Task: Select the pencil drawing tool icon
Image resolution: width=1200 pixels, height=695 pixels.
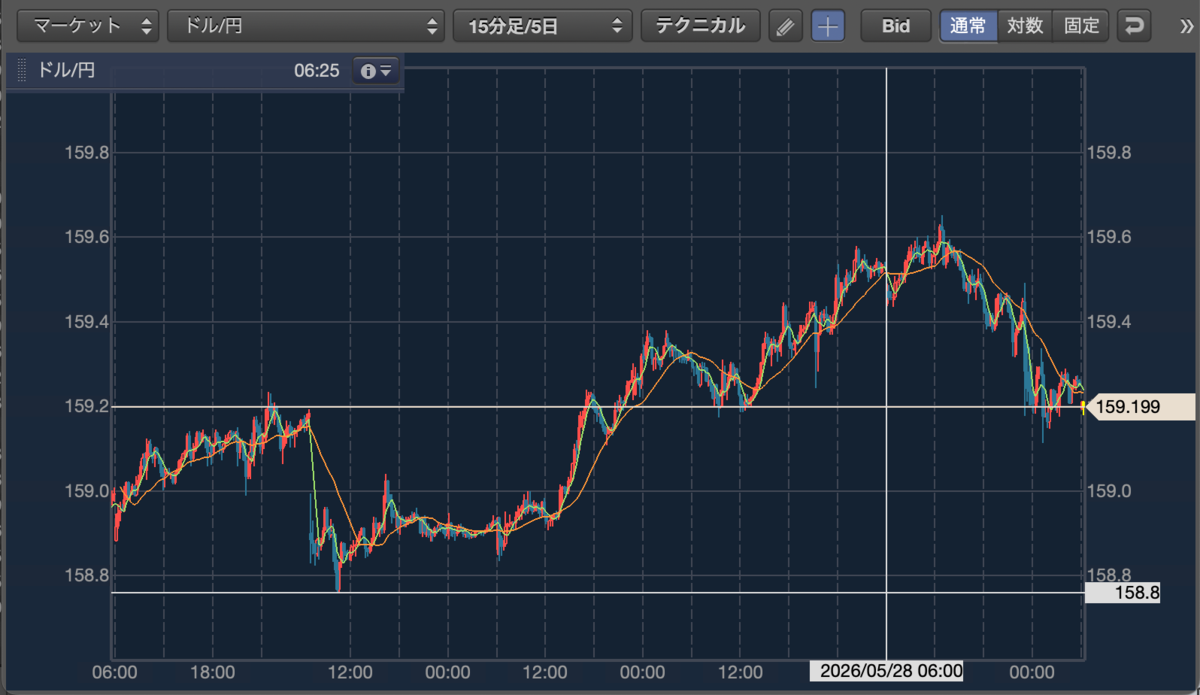Action: coord(786,26)
